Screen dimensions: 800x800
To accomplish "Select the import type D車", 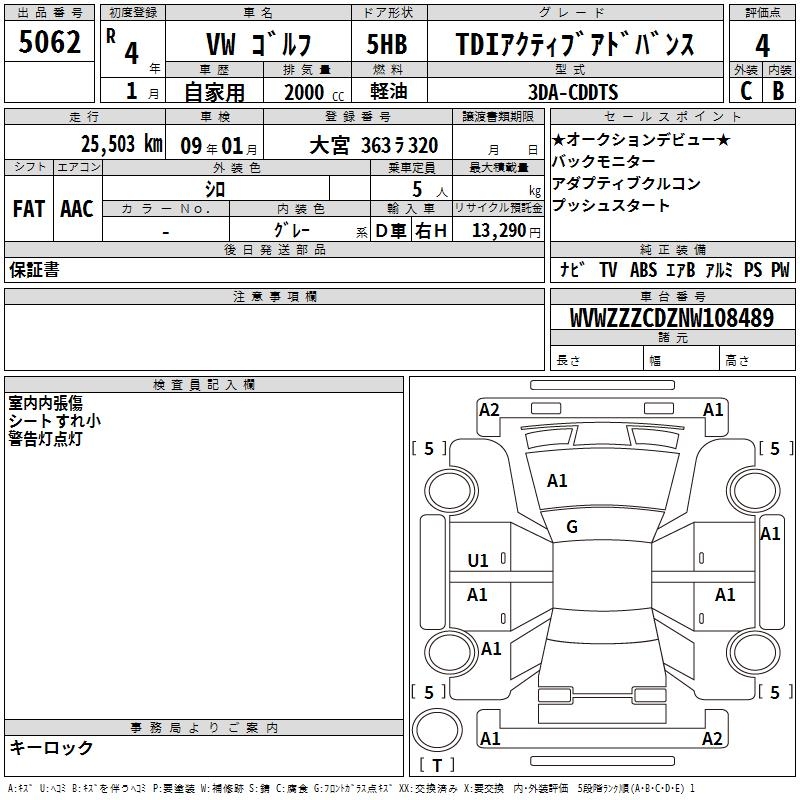I will click(391, 231).
